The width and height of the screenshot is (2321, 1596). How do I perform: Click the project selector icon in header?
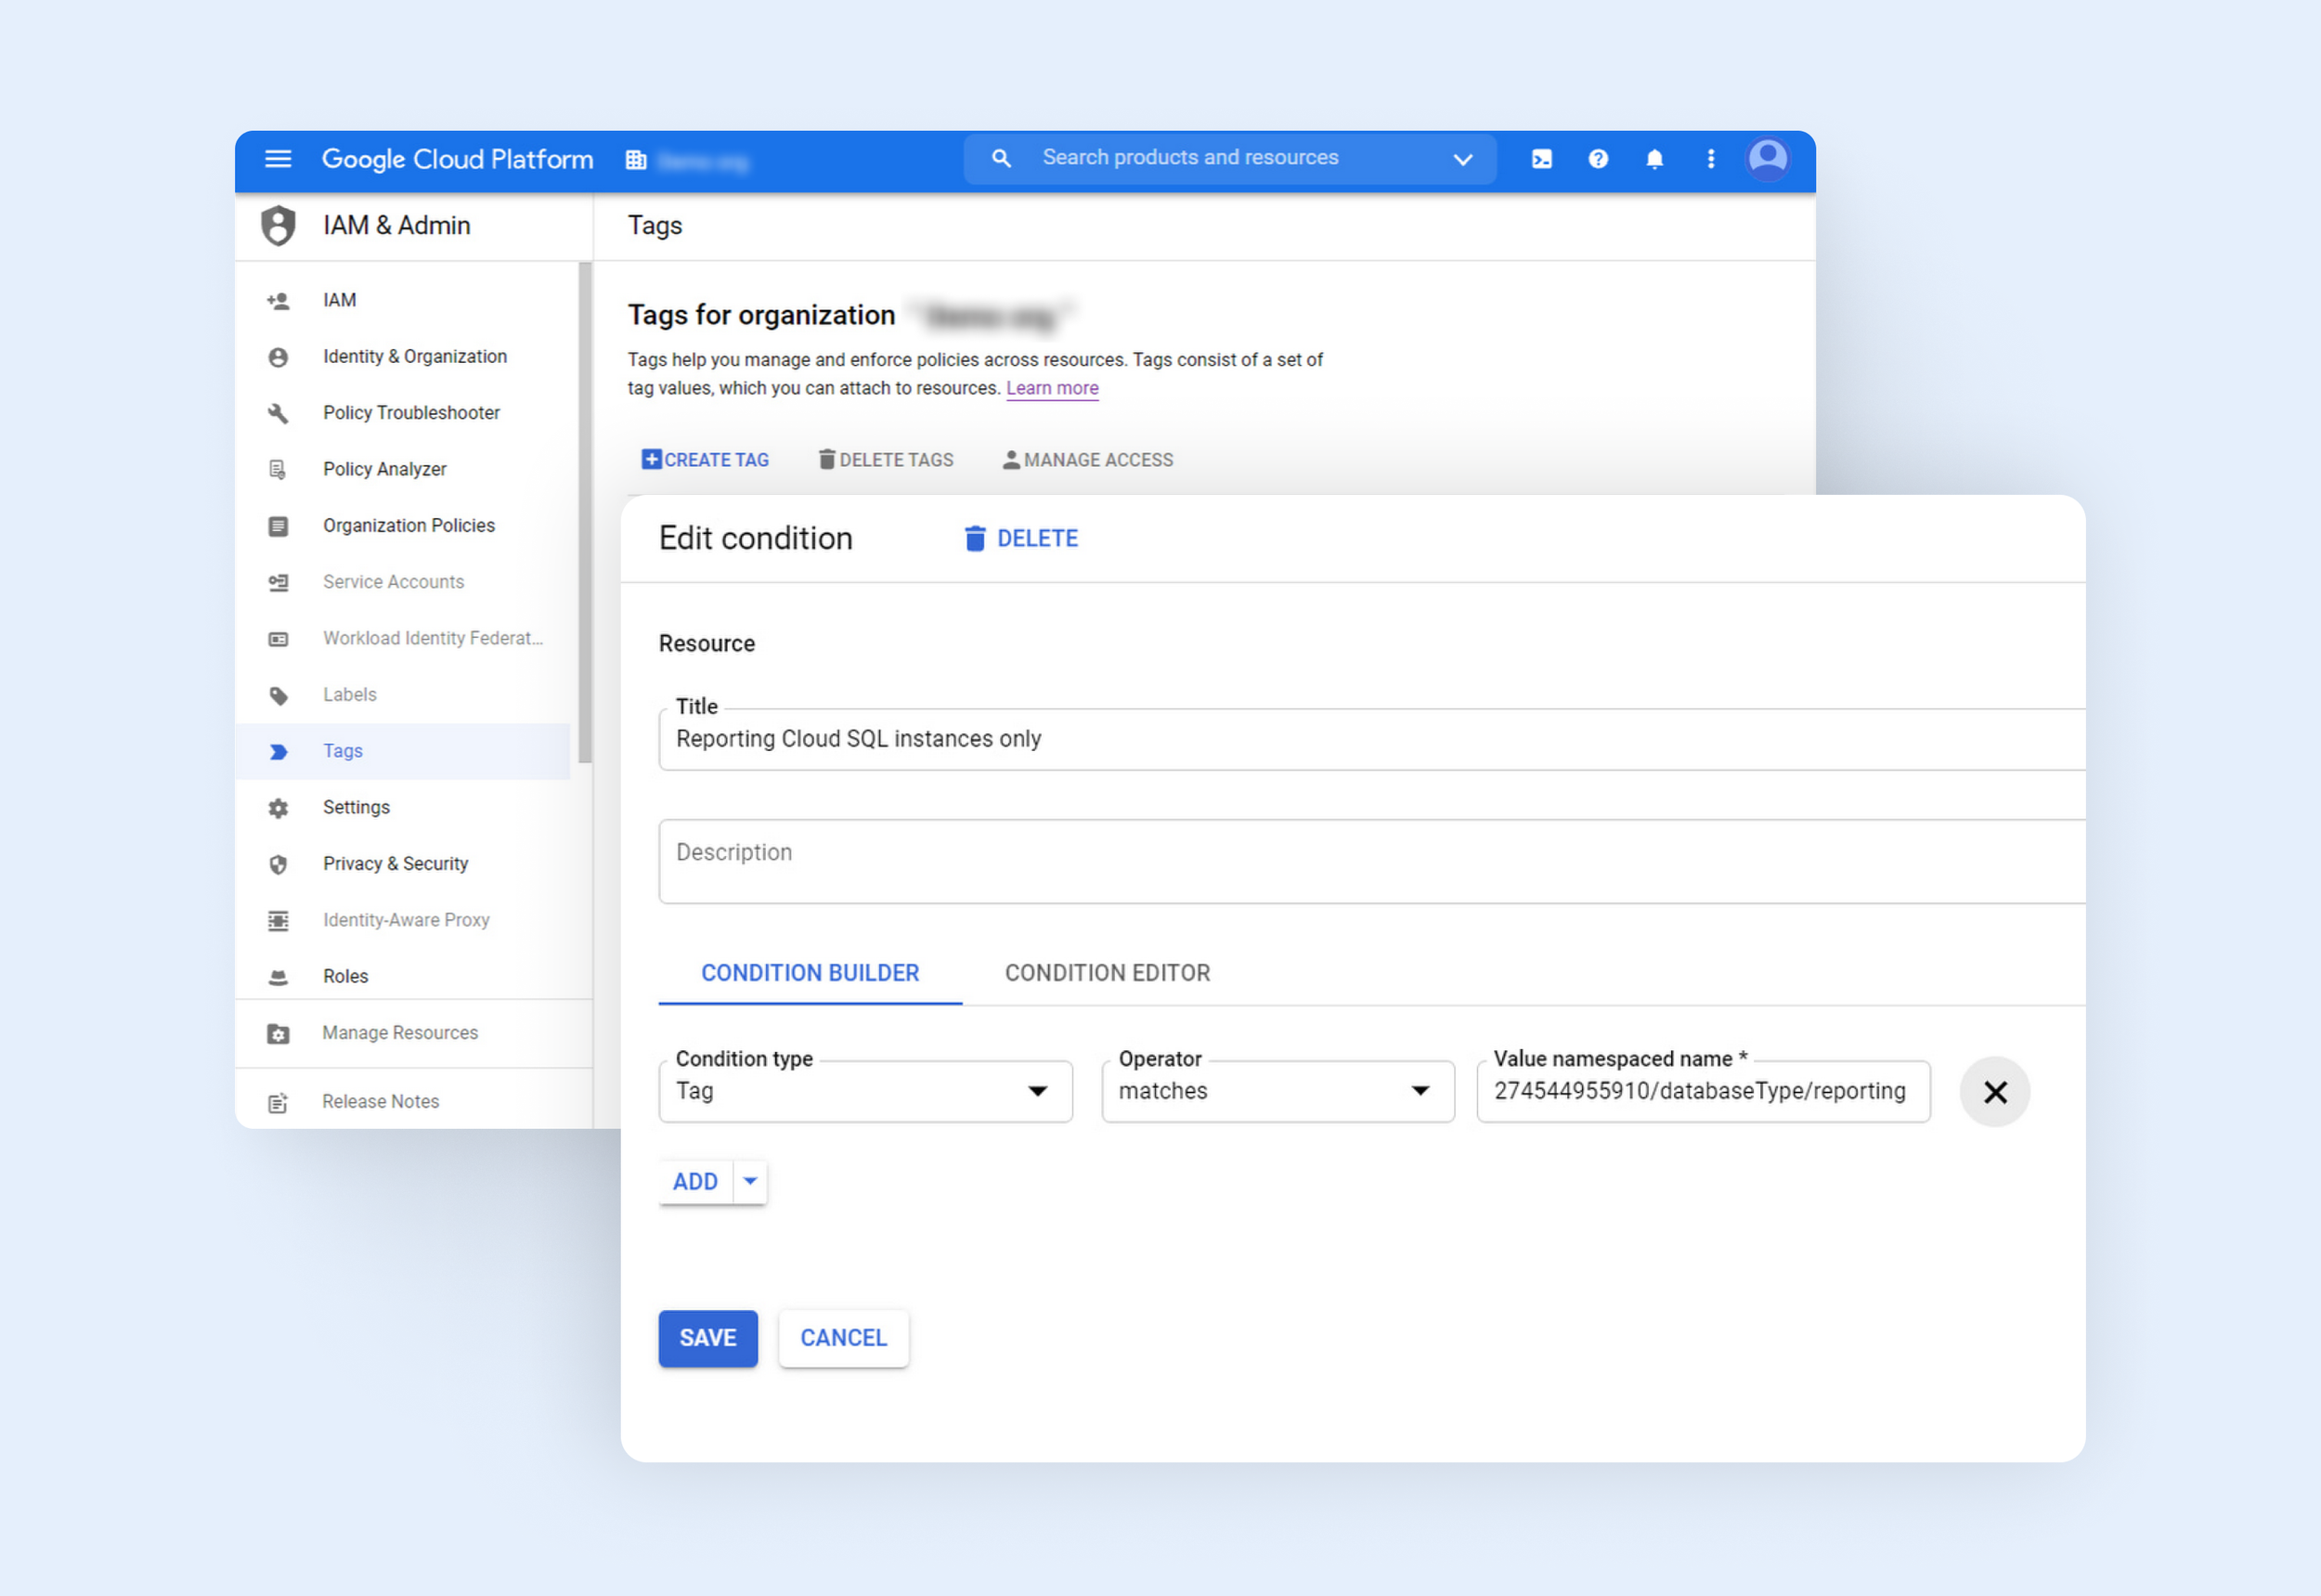tap(636, 160)
